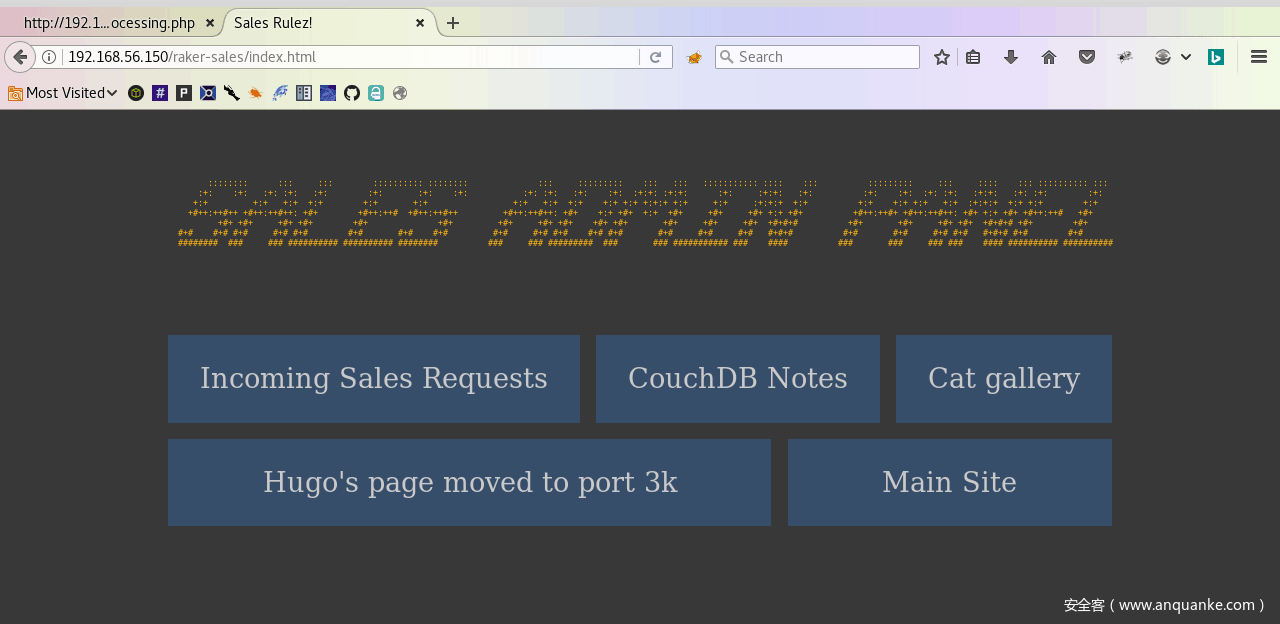
Task: Expand the Most Visited bookmarks folder
Action: 63,93
